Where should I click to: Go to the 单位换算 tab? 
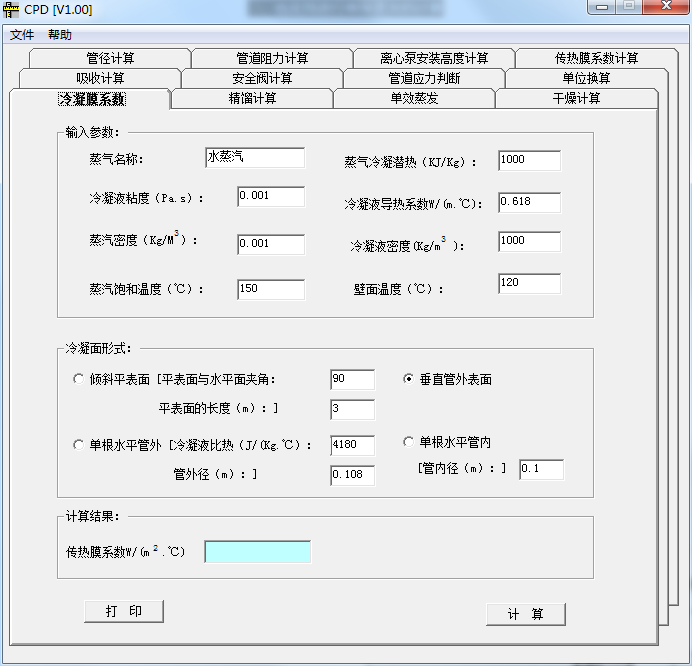(x=586, y=78)
